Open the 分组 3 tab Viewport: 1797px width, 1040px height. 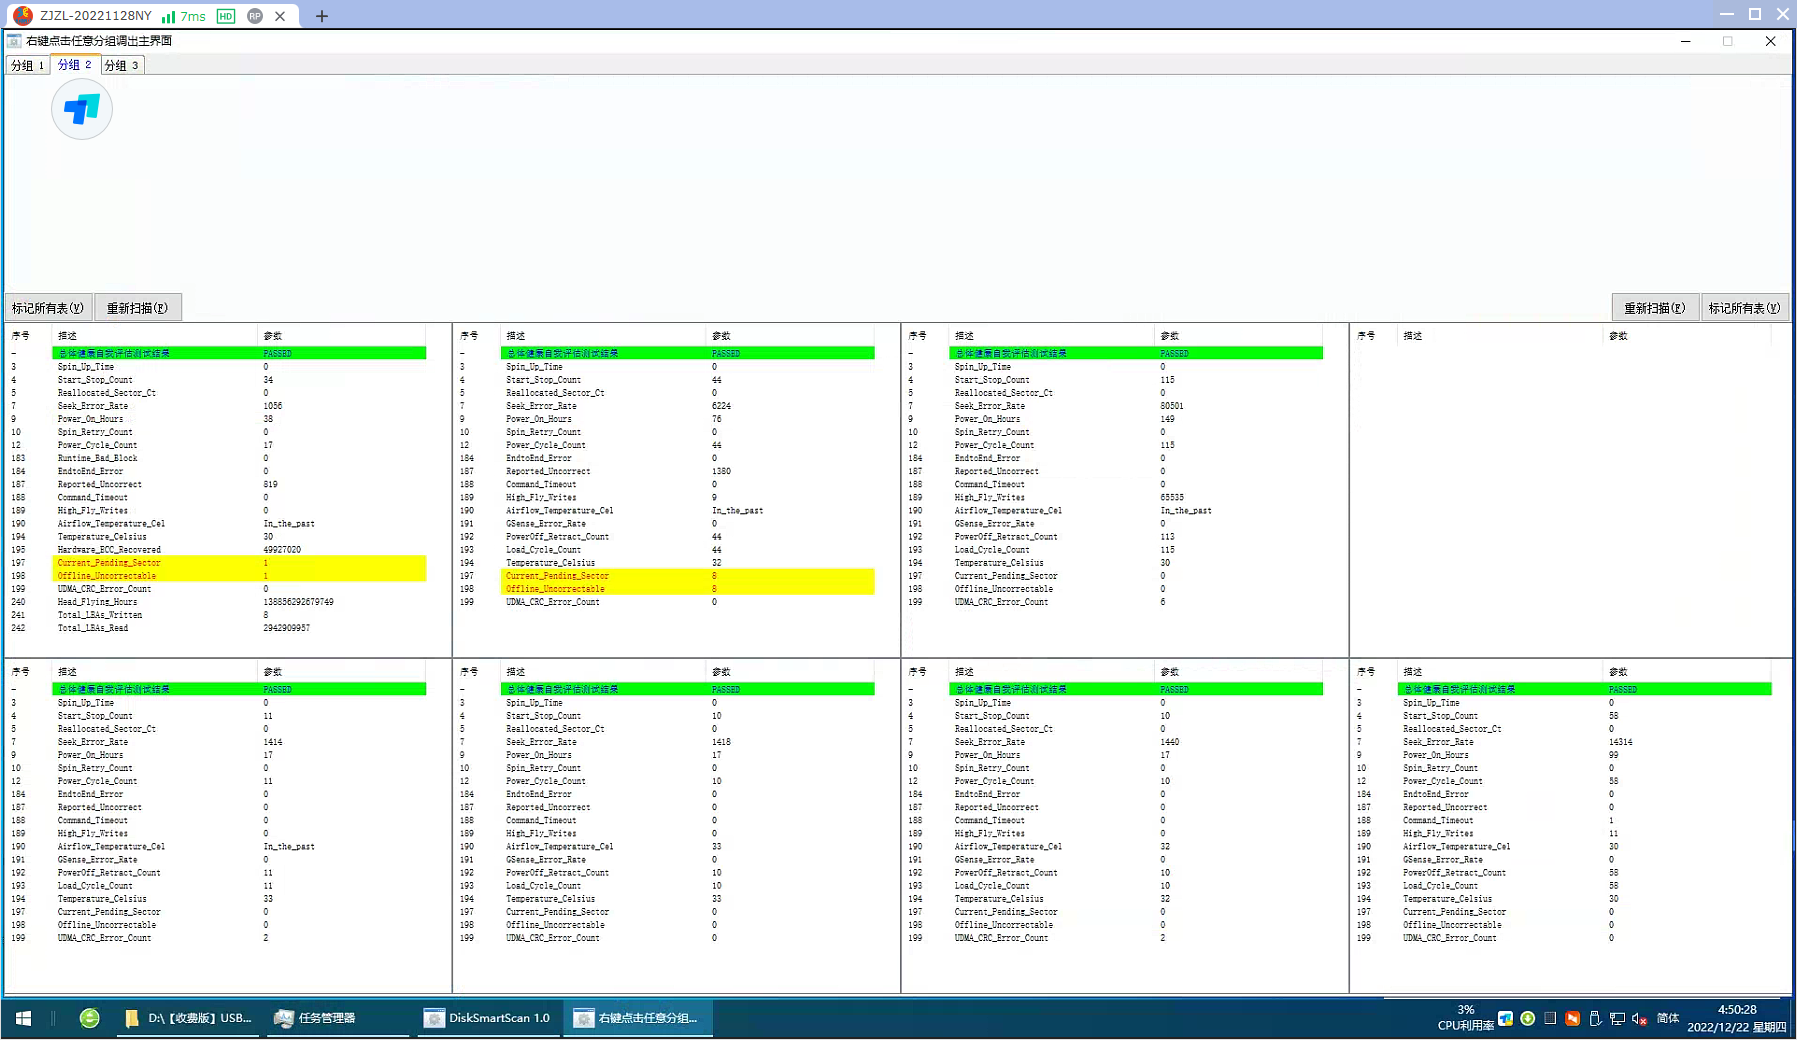(x=122, y=65)
